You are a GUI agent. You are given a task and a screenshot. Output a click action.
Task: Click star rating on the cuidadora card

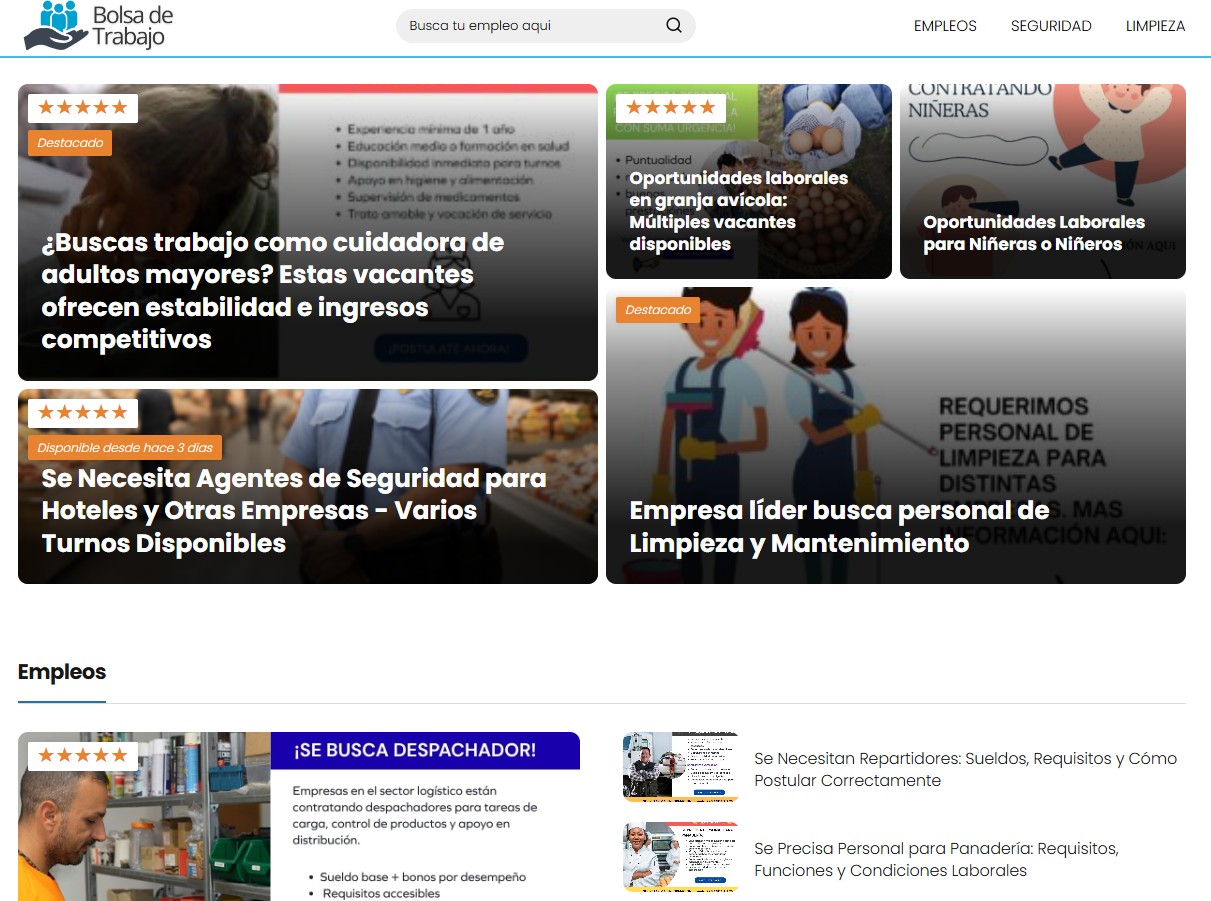tap(83, 108)
